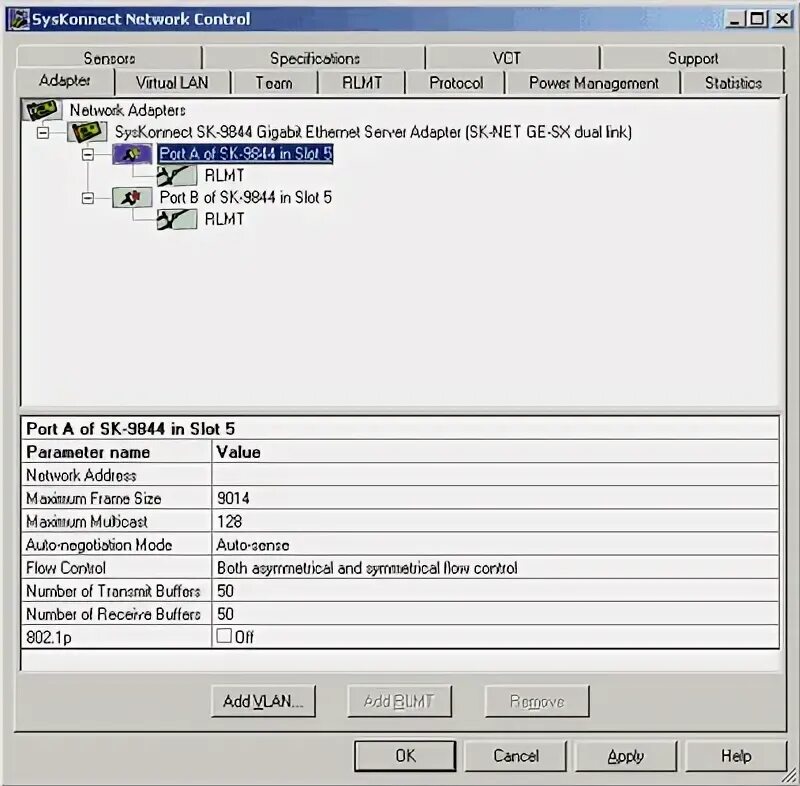This screenshot has height=786, width=800.
Task: Minimize the SysKonnect Network Control window
Action: click(x=735, y=19)
